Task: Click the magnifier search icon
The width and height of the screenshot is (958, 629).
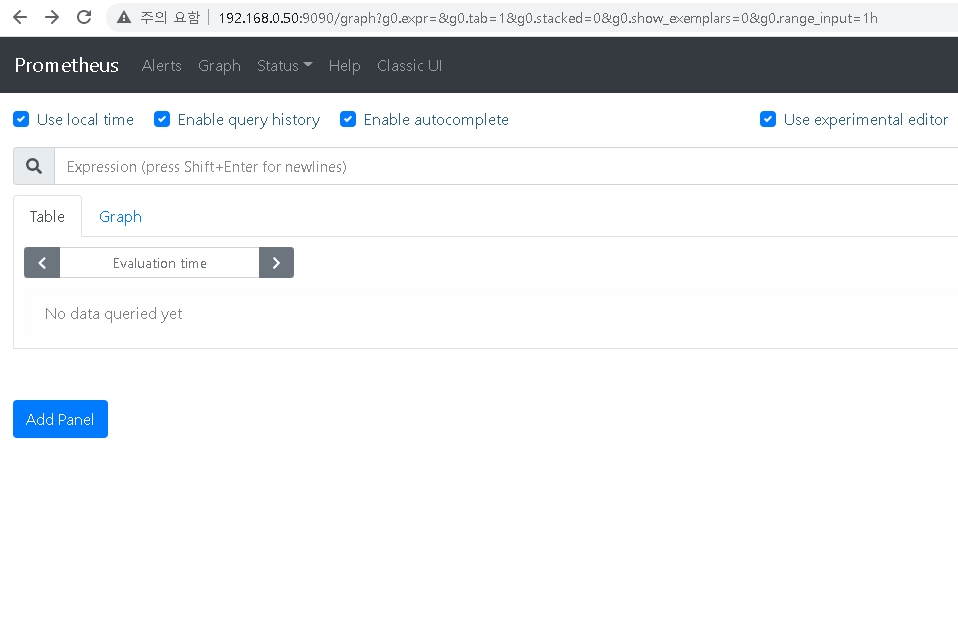Action: [34, 166]
